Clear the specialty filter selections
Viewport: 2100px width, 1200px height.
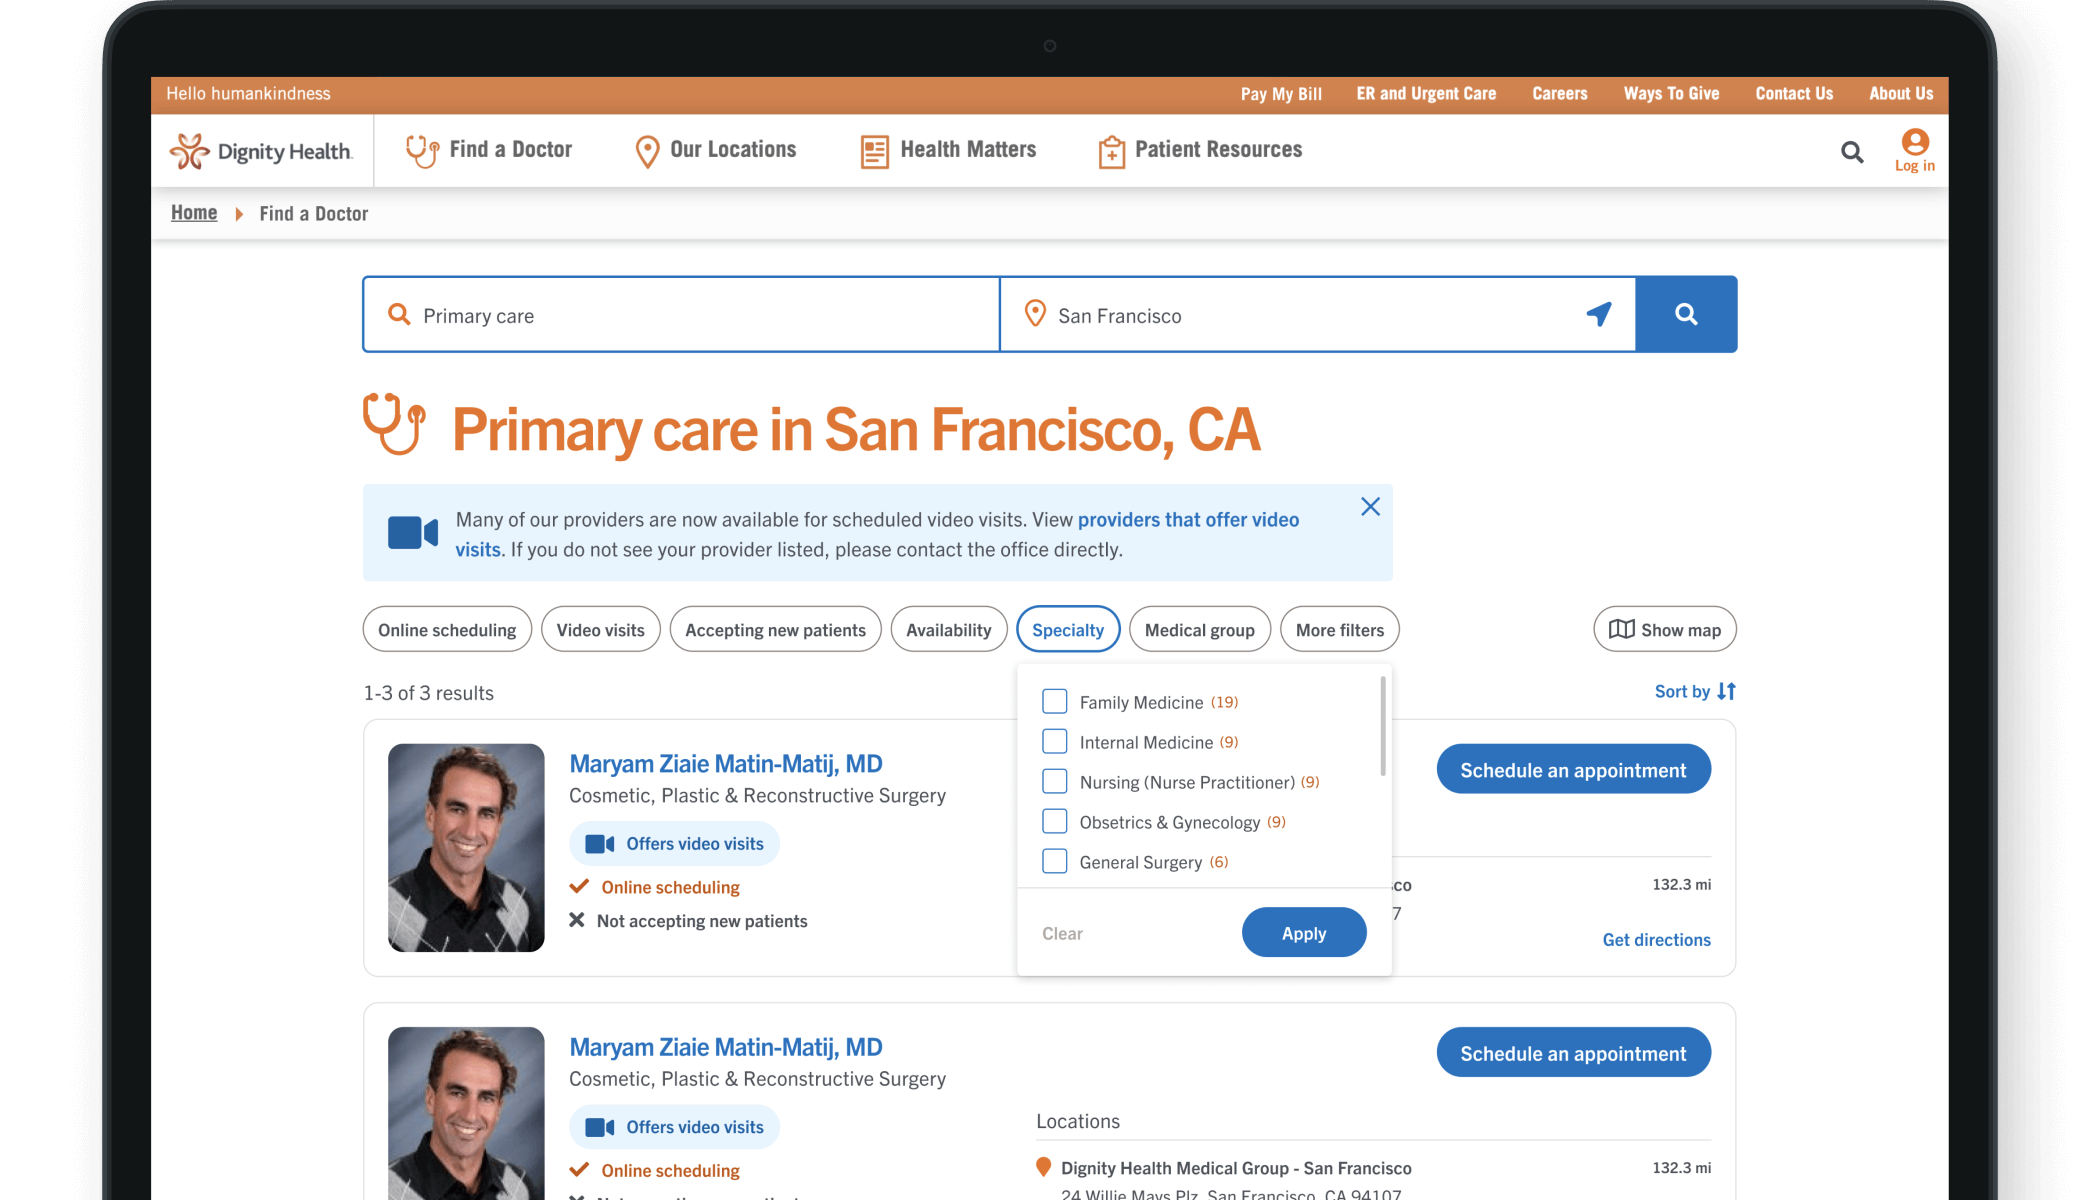pyautogui.click(x=1062, y=933)
